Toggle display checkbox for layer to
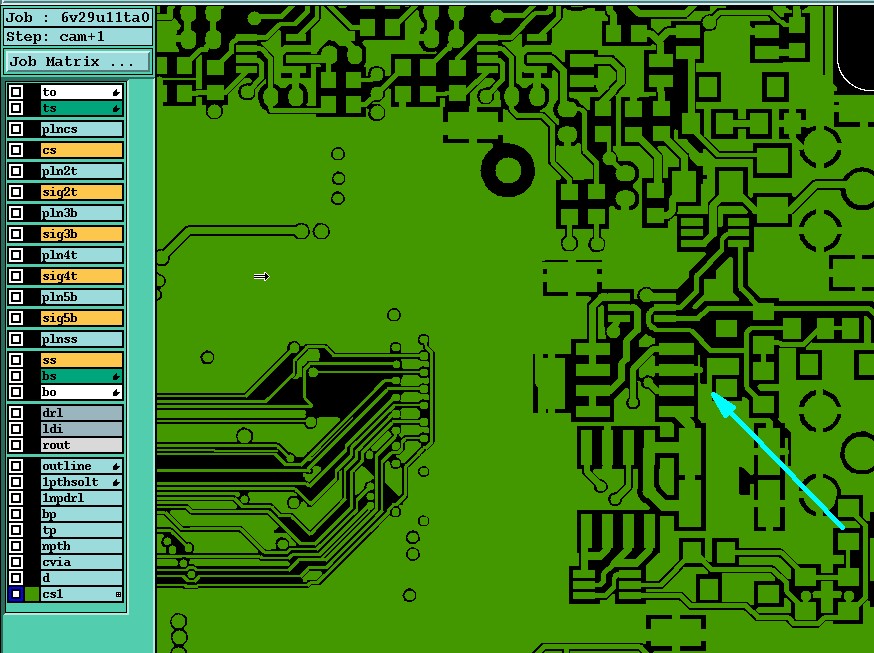This screenshot has width=874, height=653. pyautogui.click(x=16, y=92)
